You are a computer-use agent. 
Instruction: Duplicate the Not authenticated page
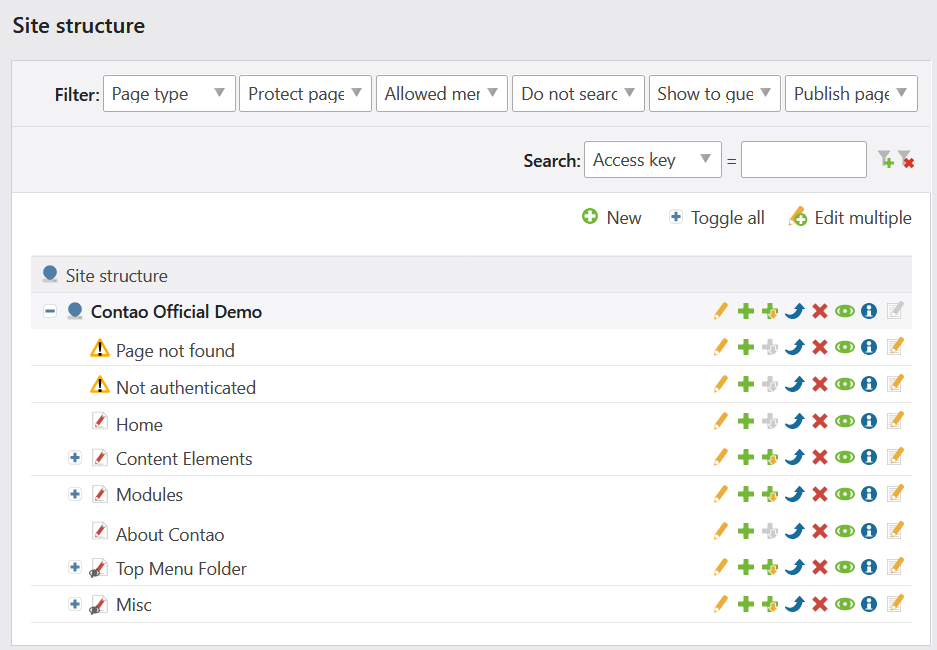tap(745, 384)
